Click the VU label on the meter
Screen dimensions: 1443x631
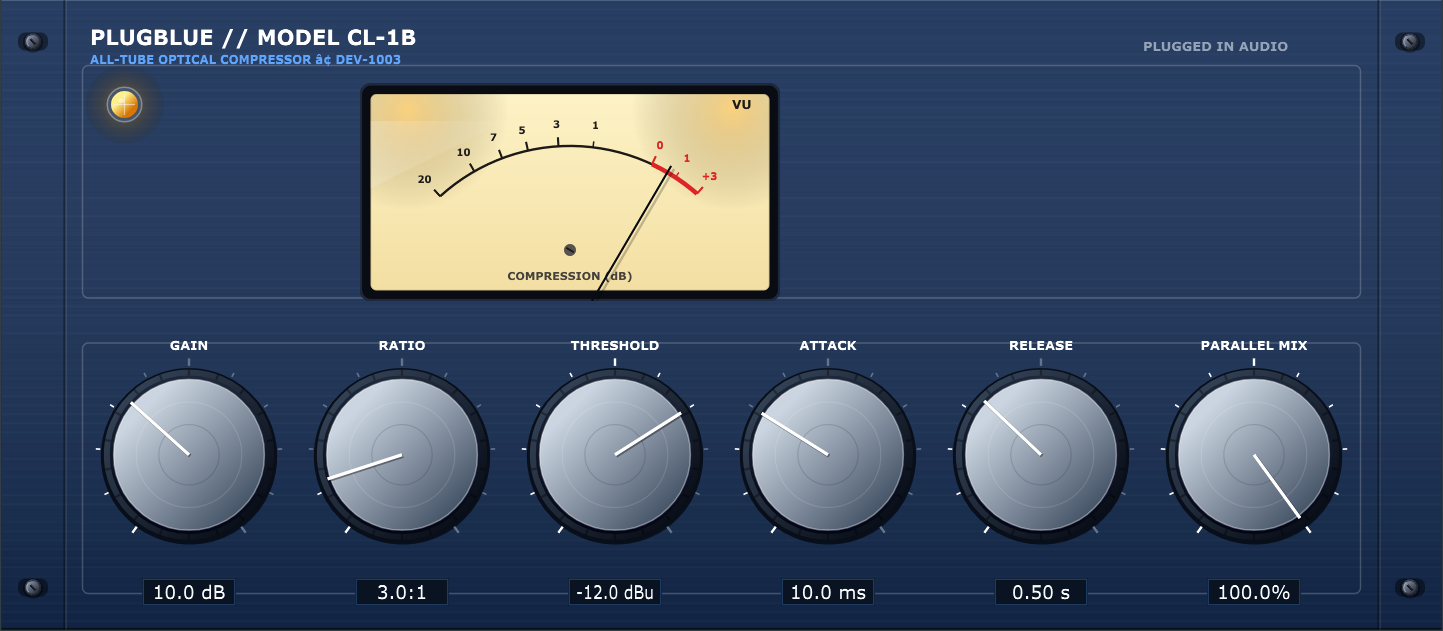(x=742, y=104)
